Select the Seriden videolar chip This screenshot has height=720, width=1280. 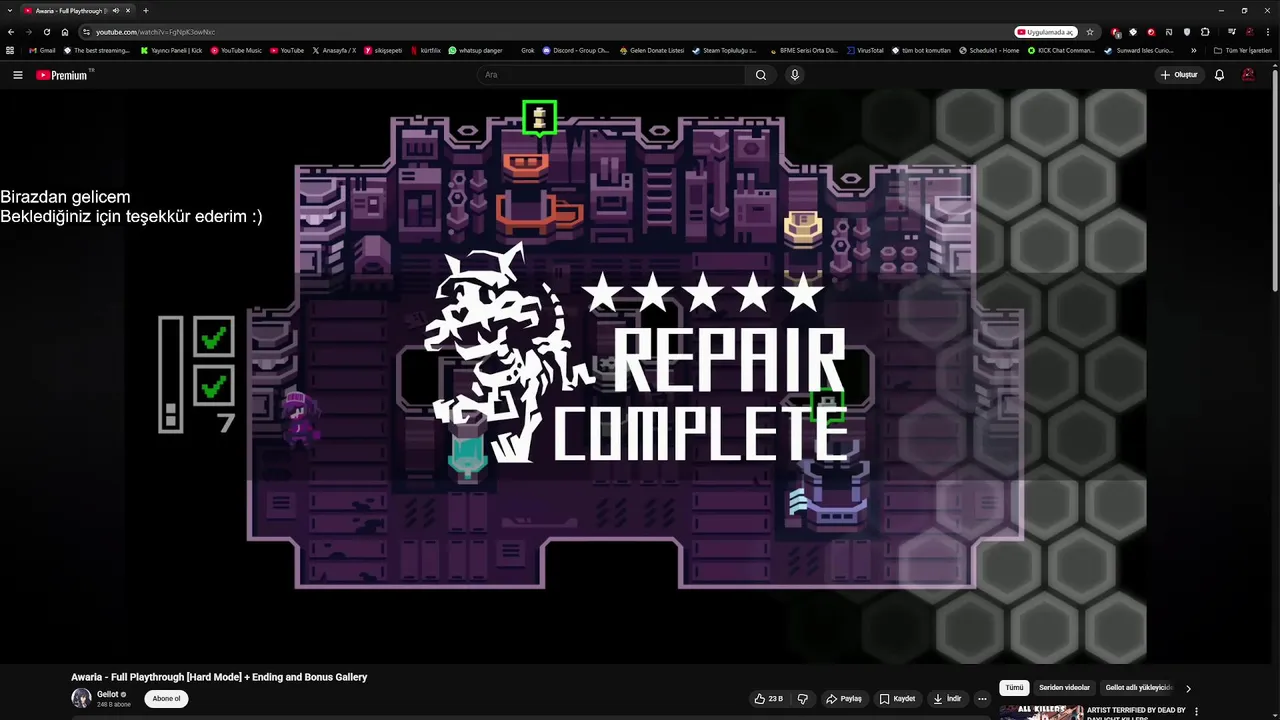pos(1064,688)
